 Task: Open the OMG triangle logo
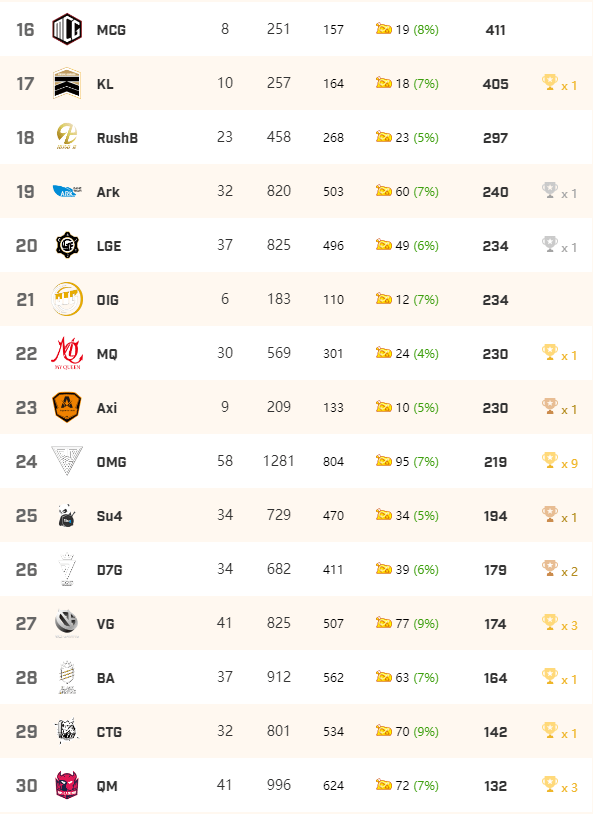click(x=67, y=460)
